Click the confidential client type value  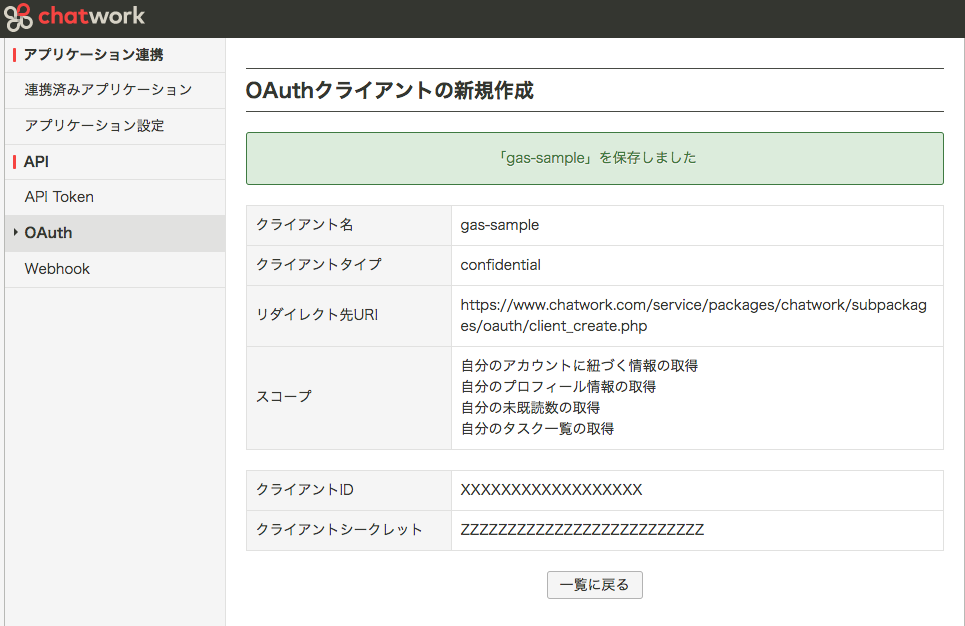[500, 265]
